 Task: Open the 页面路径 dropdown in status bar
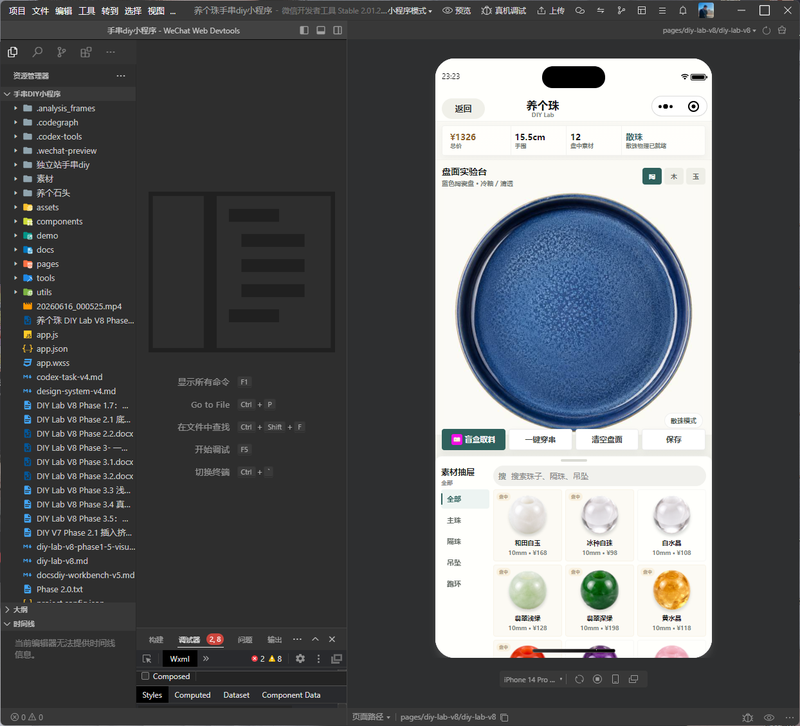coord(371,717)
